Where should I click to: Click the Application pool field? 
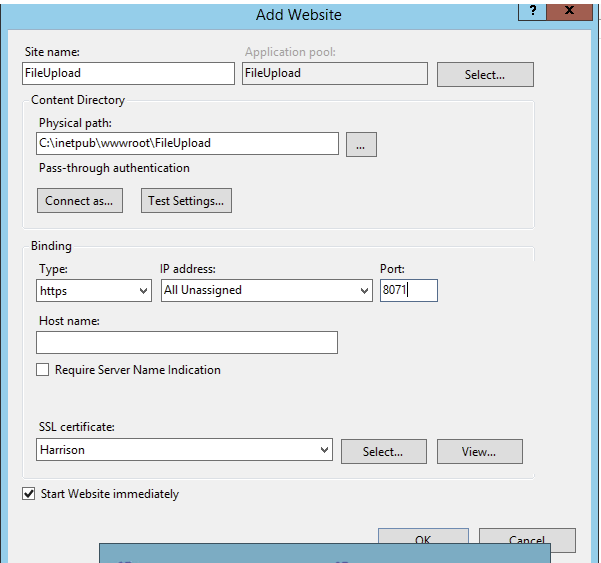pos(334,73)
